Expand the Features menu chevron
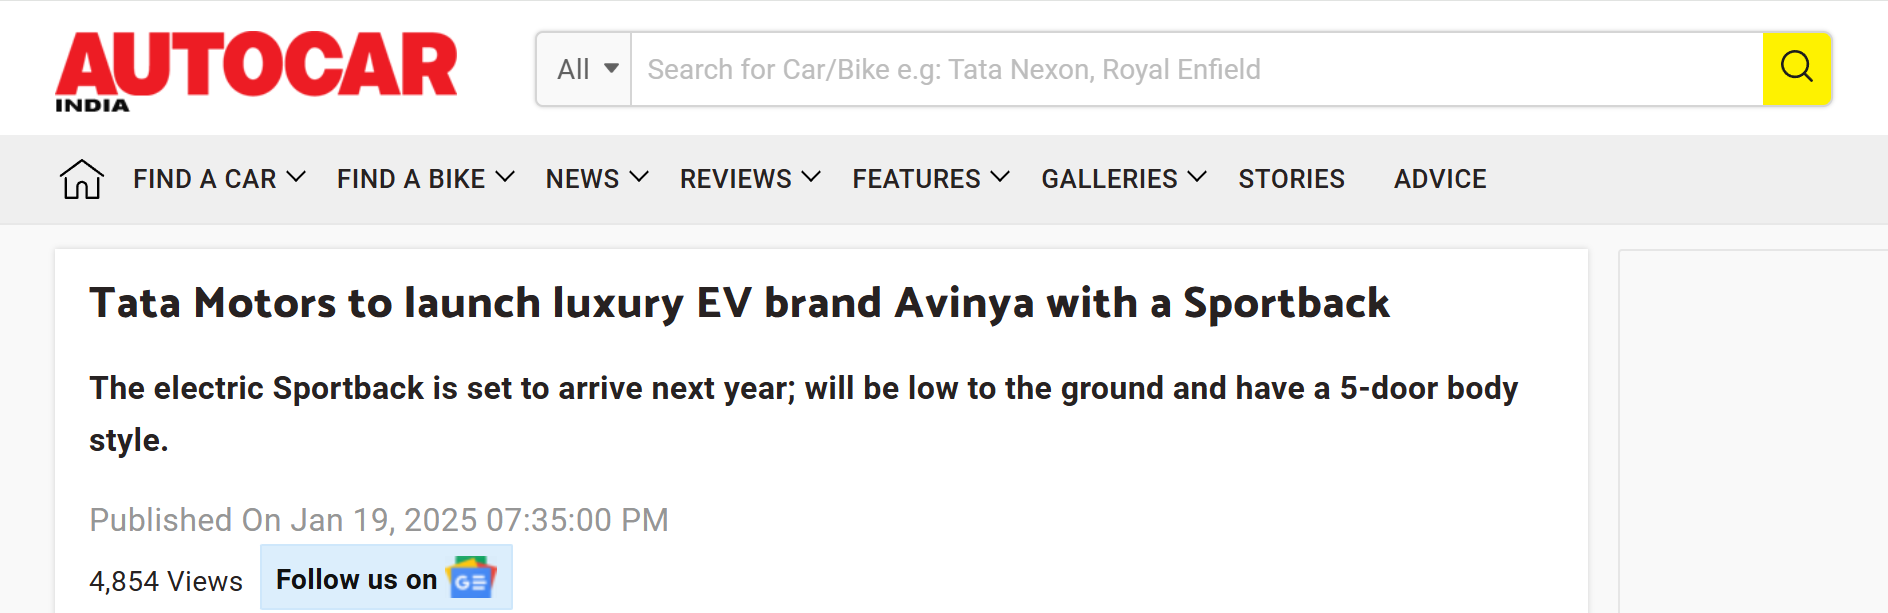 pos(1000,178)
